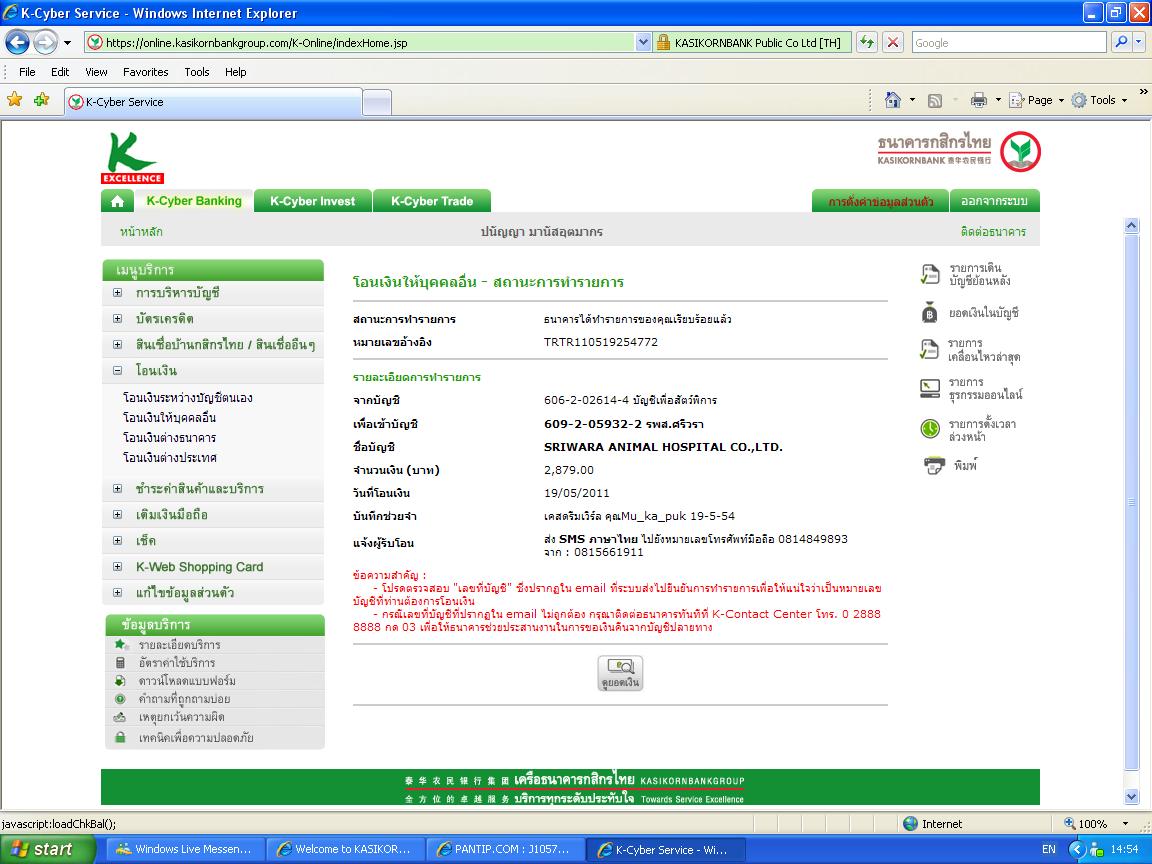Click the โอนเงินให้บุคคลอื่น menu link

click(170, 418)
